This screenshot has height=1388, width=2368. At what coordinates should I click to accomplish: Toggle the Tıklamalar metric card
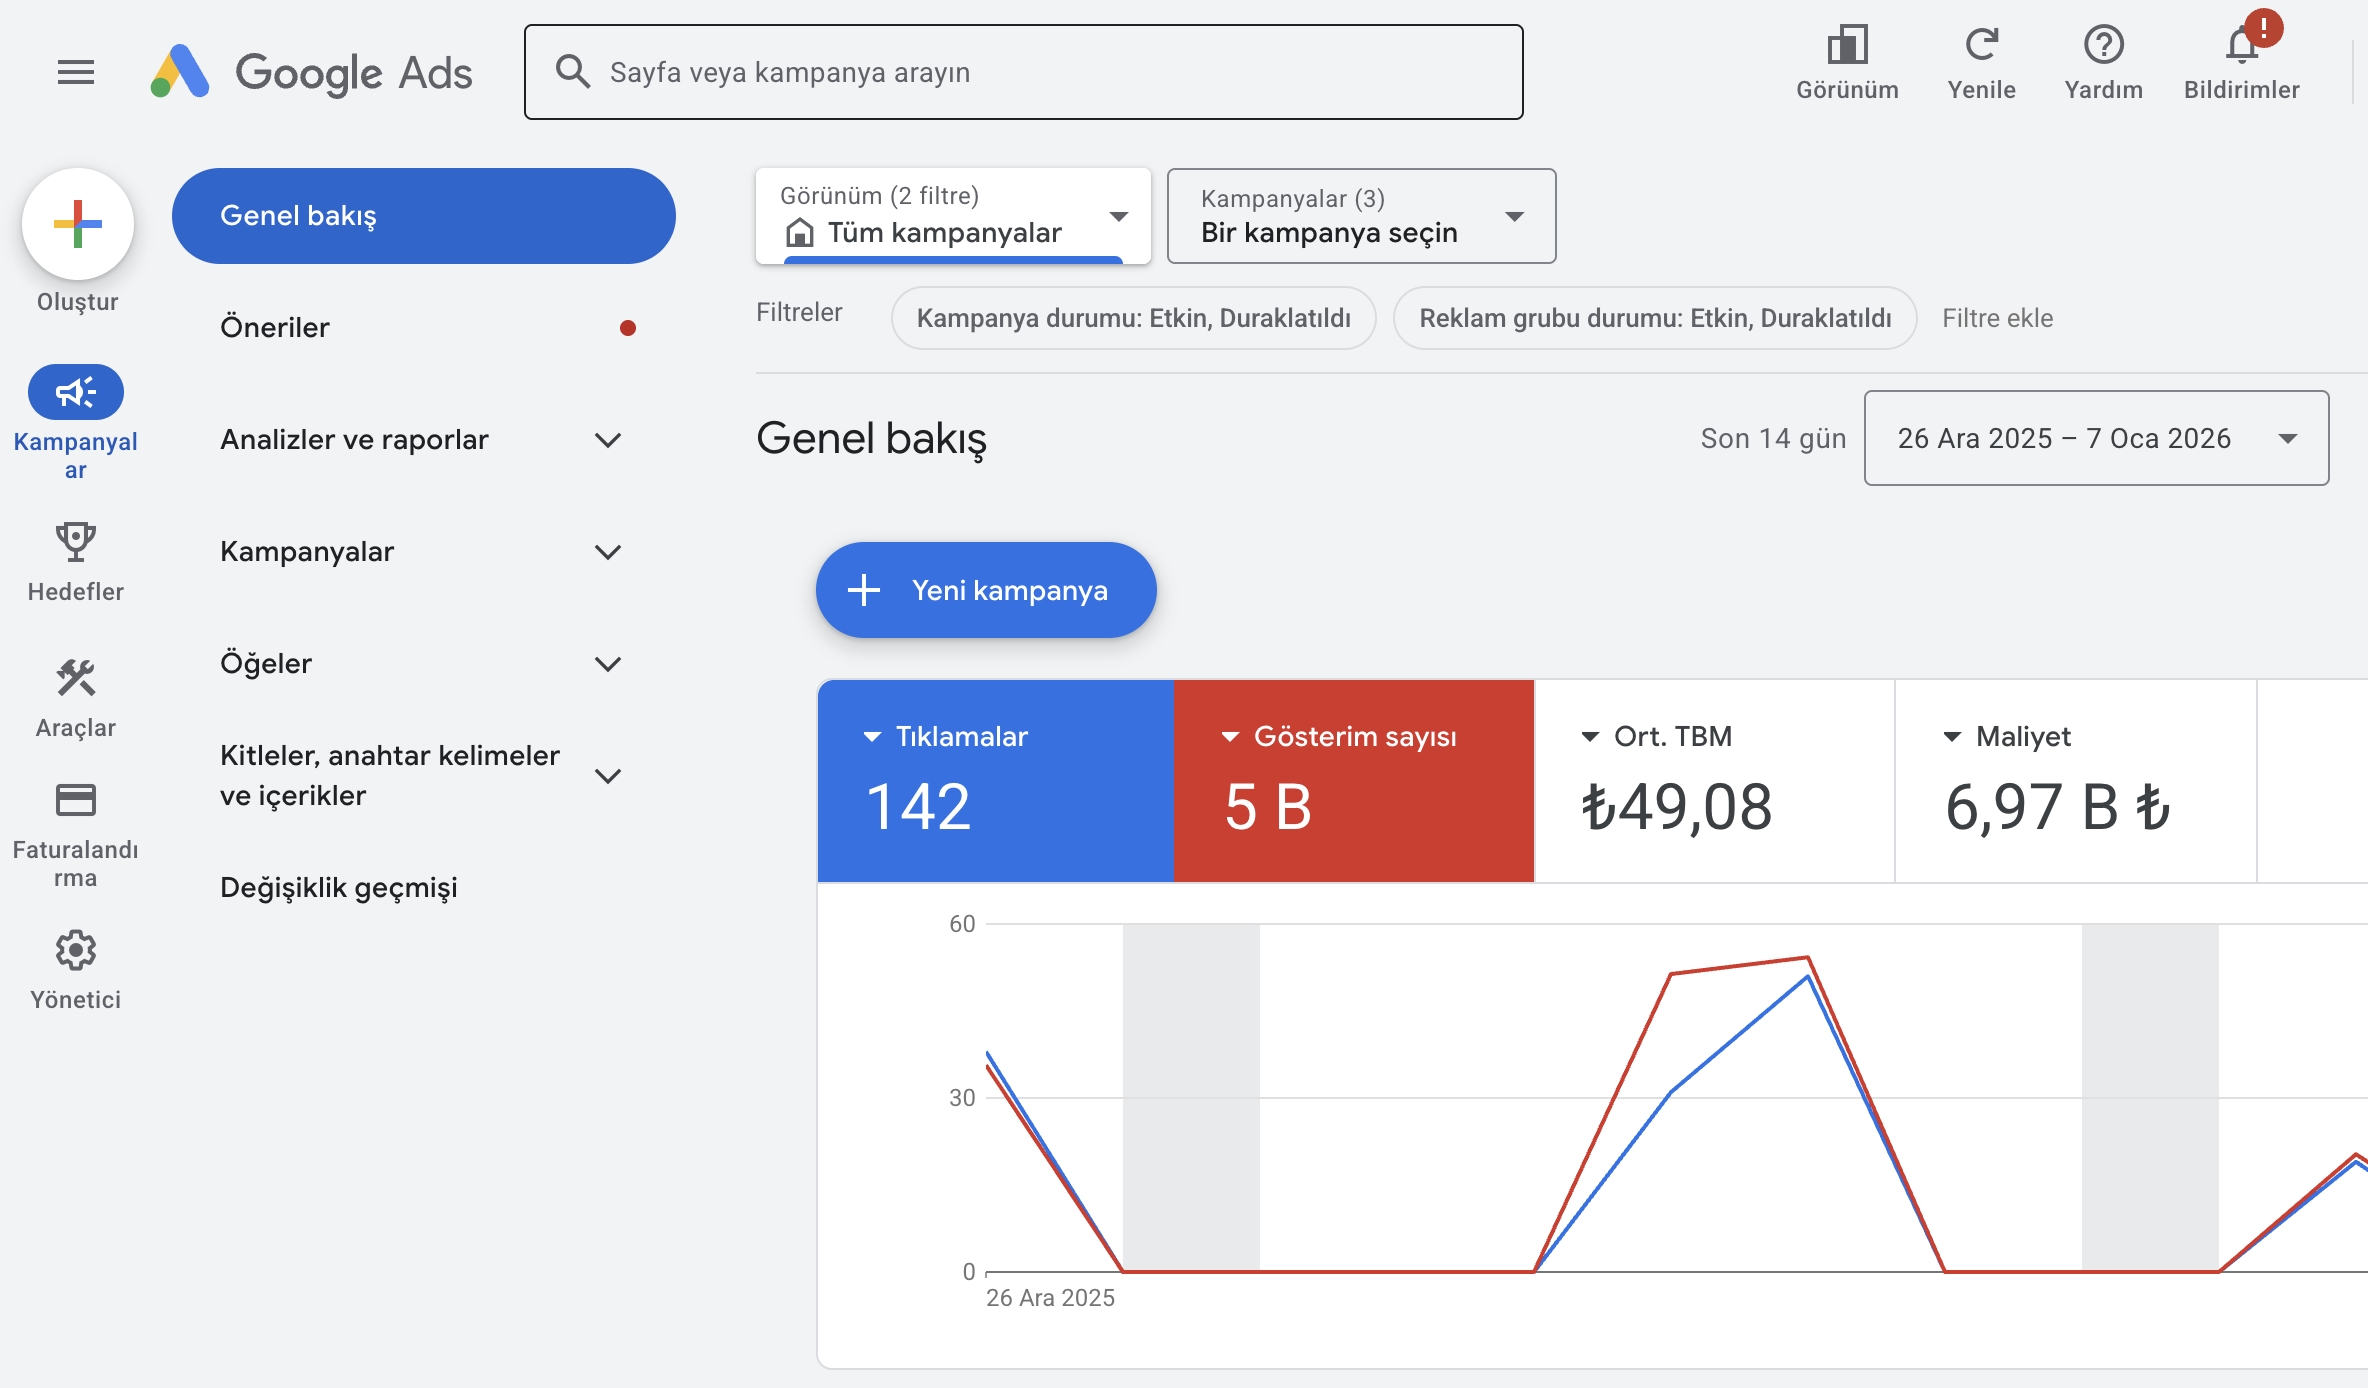(x=995, y=780)
